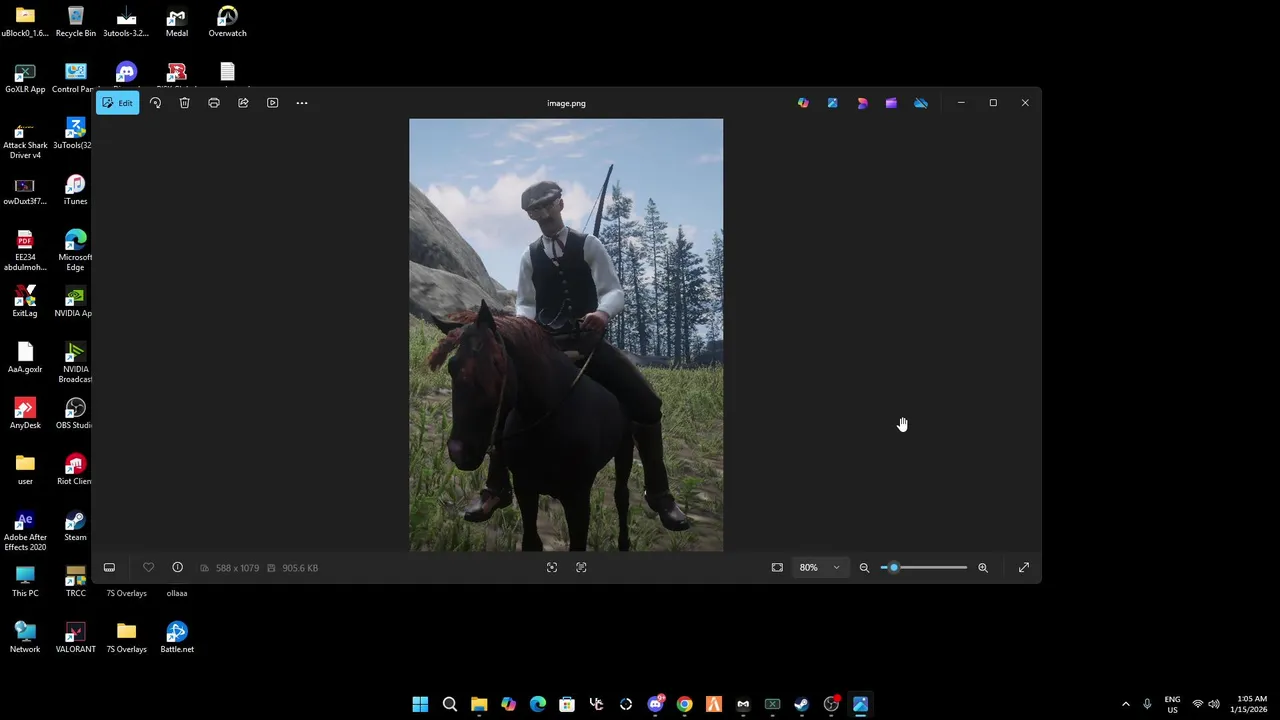Select the Steam desktop shortcut

point(76,526)
